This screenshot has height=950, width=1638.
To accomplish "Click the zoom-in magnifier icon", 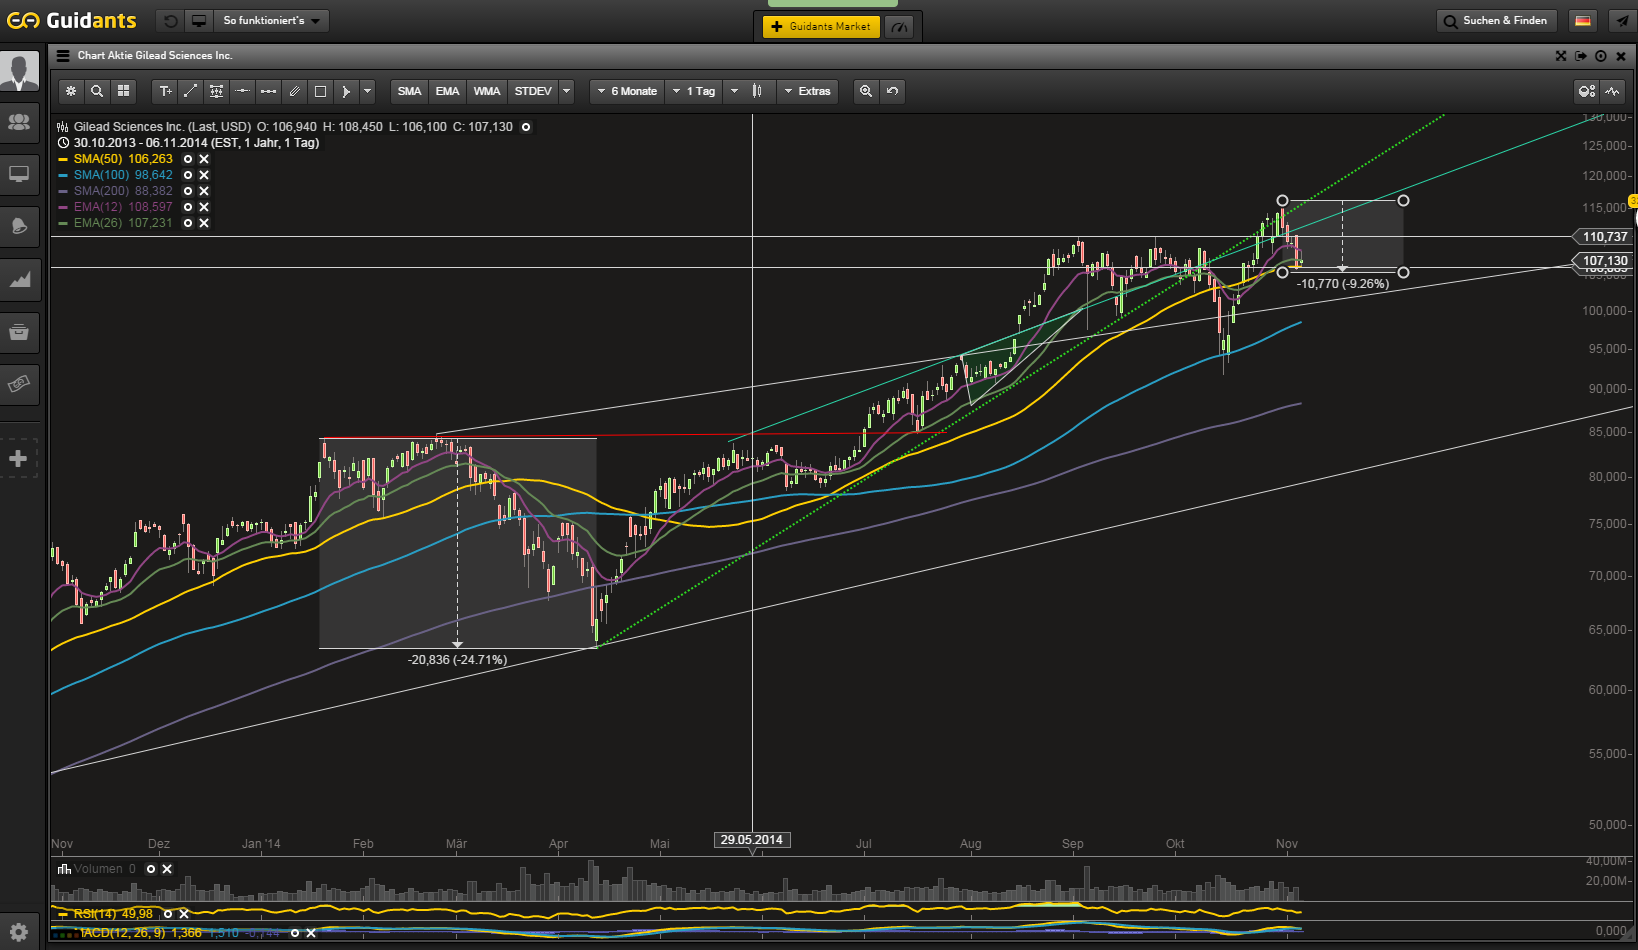I will click(866, 91).
